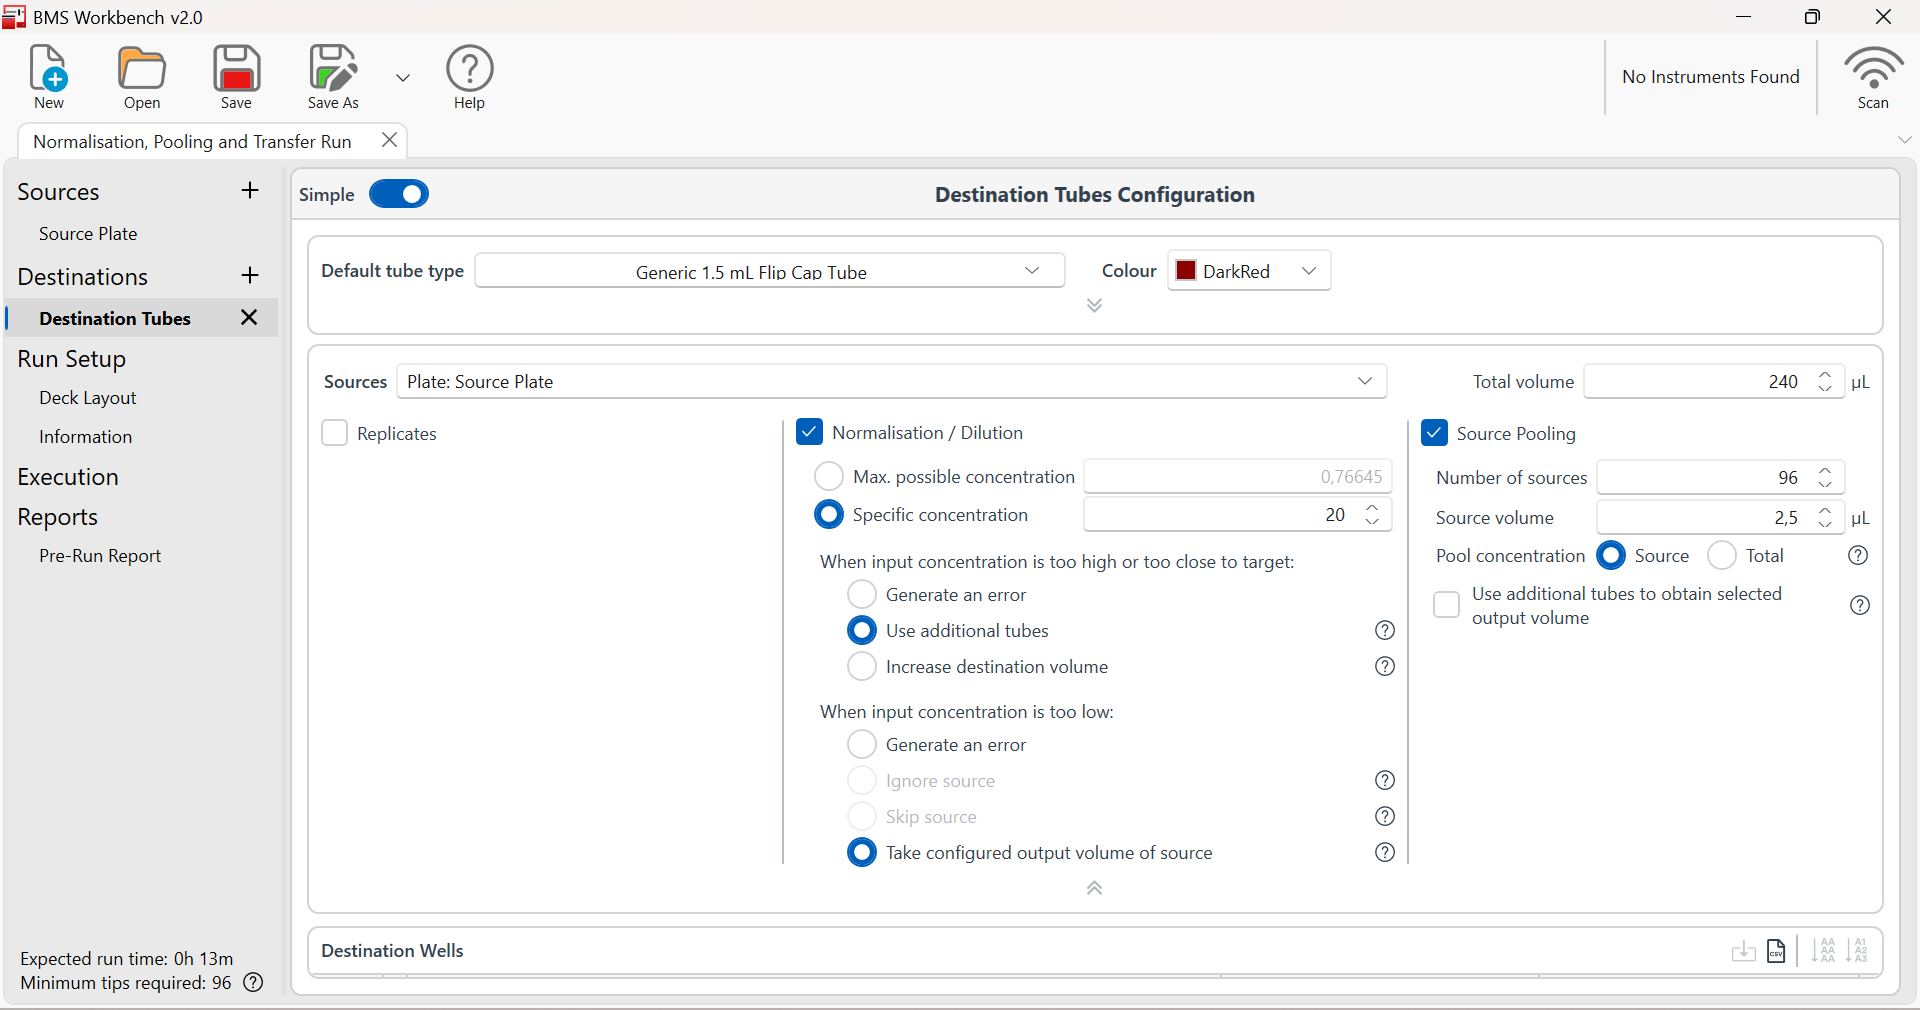1920x1010 pixels.
Task: Select Max. possible concentration radio button
Action: 829,476
